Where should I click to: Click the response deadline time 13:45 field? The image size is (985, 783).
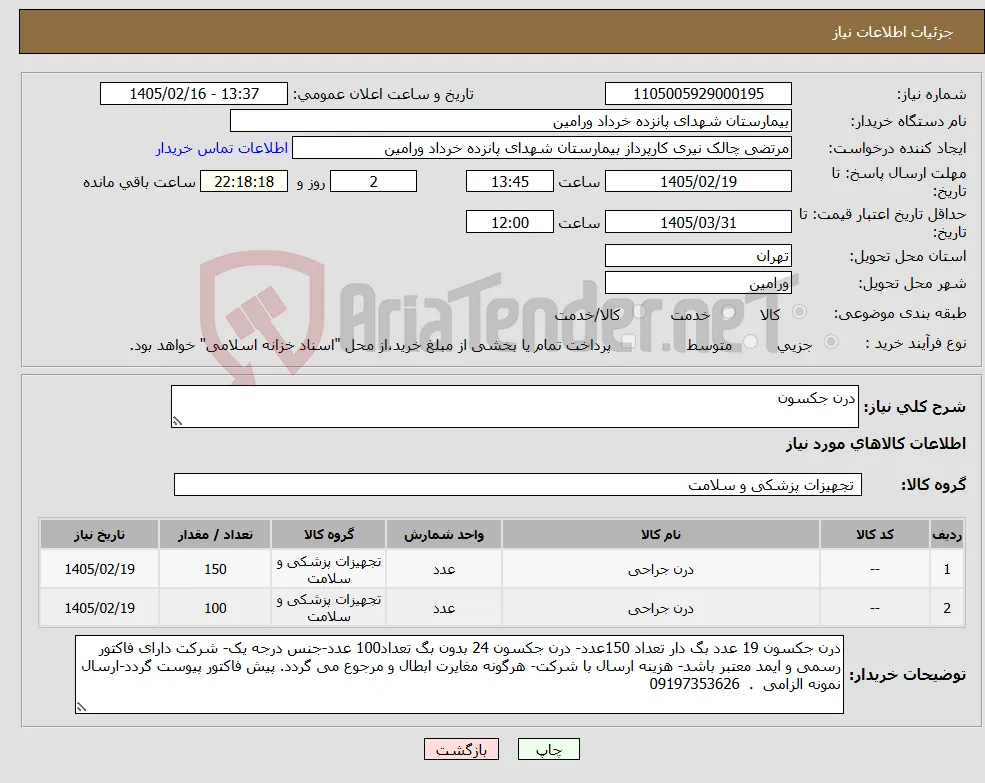(x=509, y=182)
